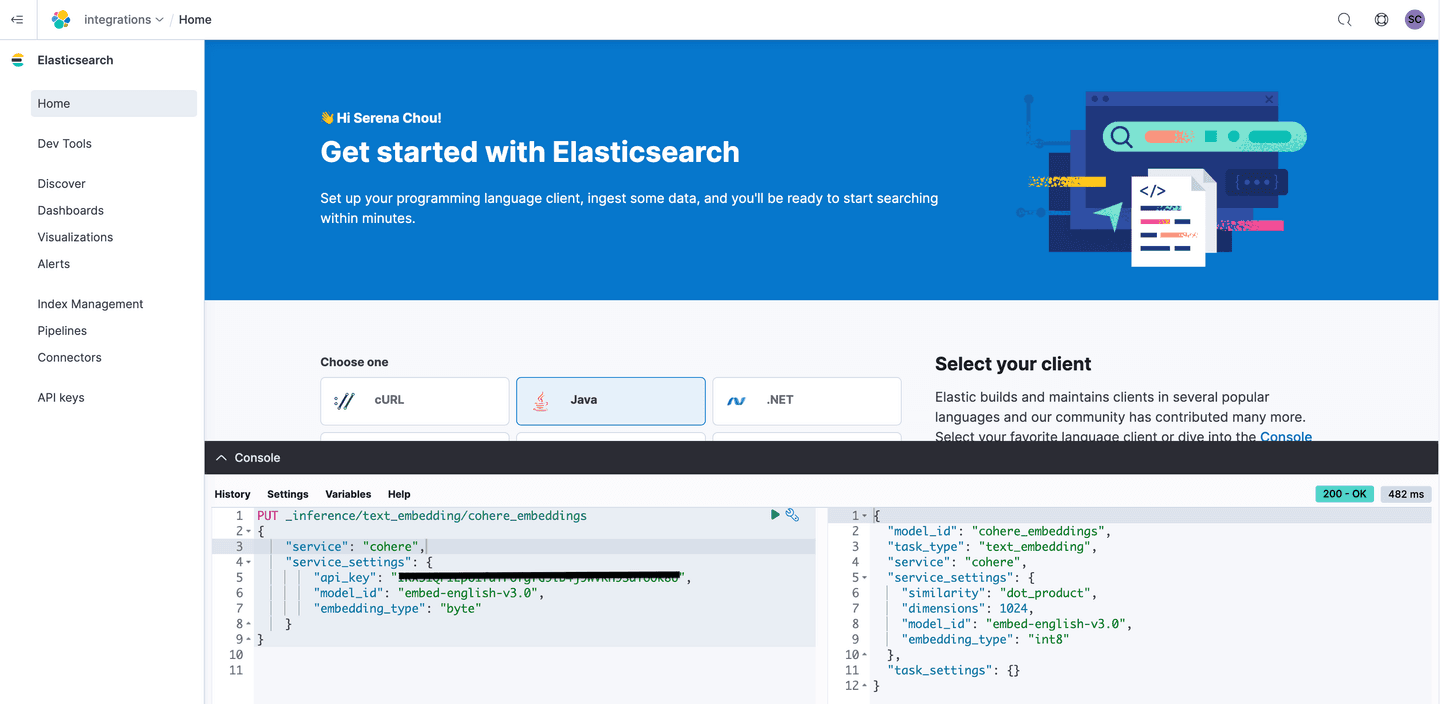Open the SC user avatar menu
Screen dimensions: 1440x704
point(1414,19)
